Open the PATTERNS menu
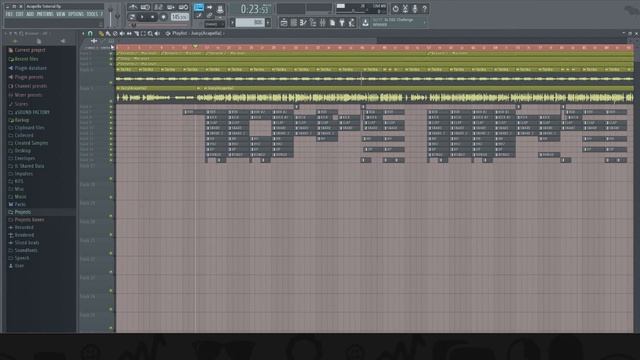Viewport: 640px width, 360px height. (x=45, y=14)
